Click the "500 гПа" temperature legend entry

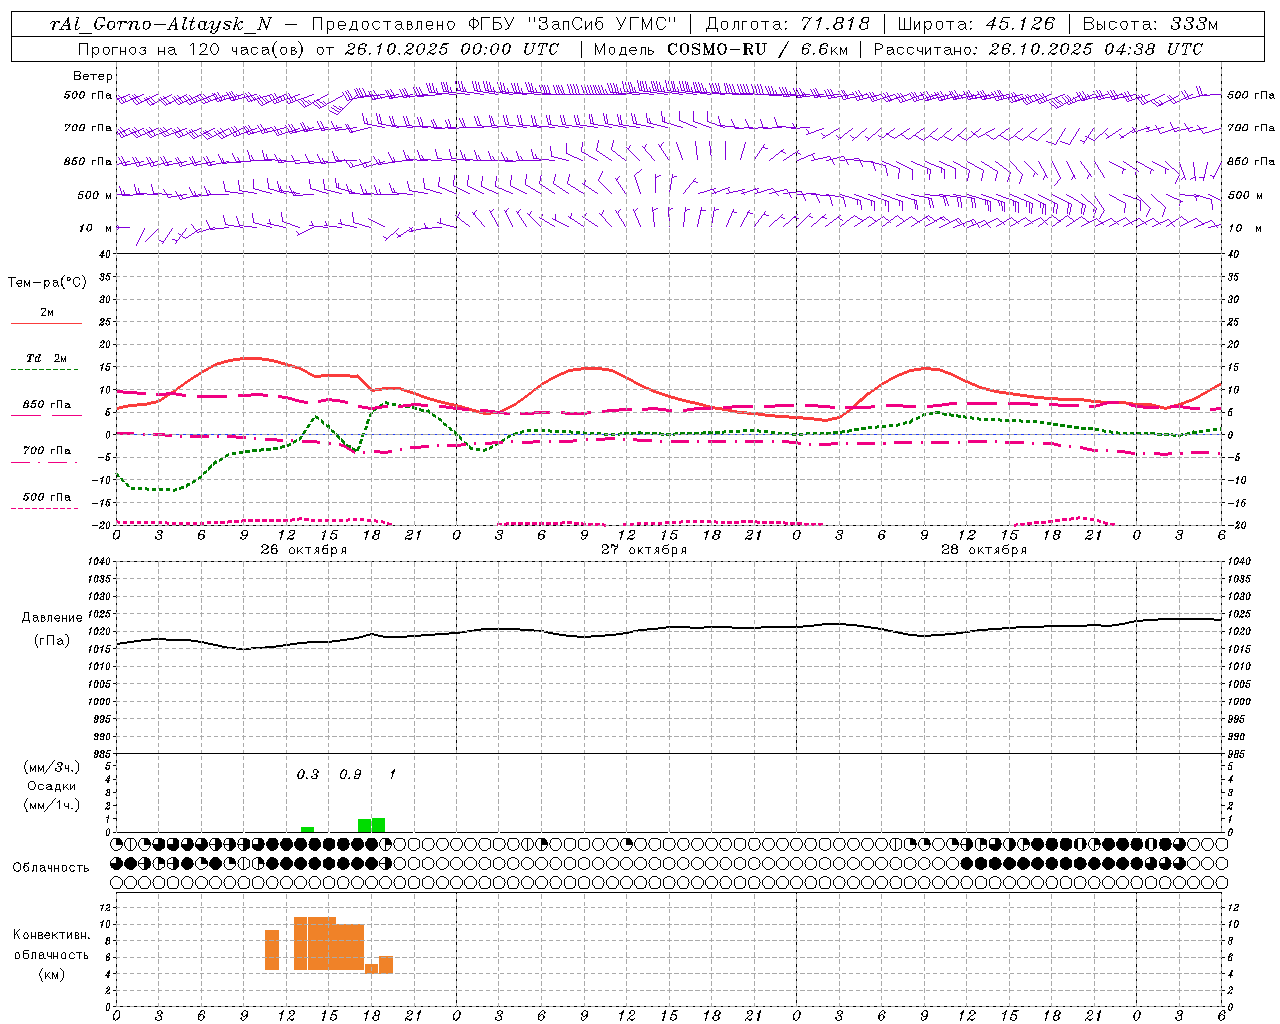pyautogui.click(x=47, y=497)
